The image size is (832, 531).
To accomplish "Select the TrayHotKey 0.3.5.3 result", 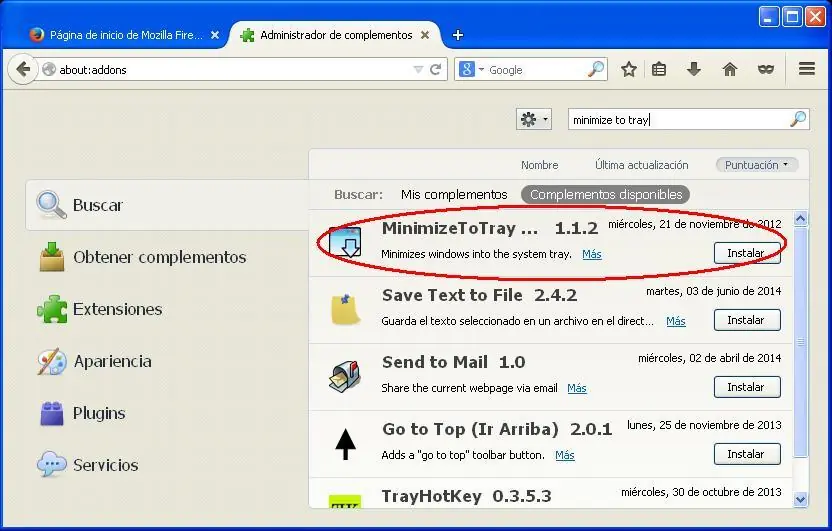I will coord(550,495).
